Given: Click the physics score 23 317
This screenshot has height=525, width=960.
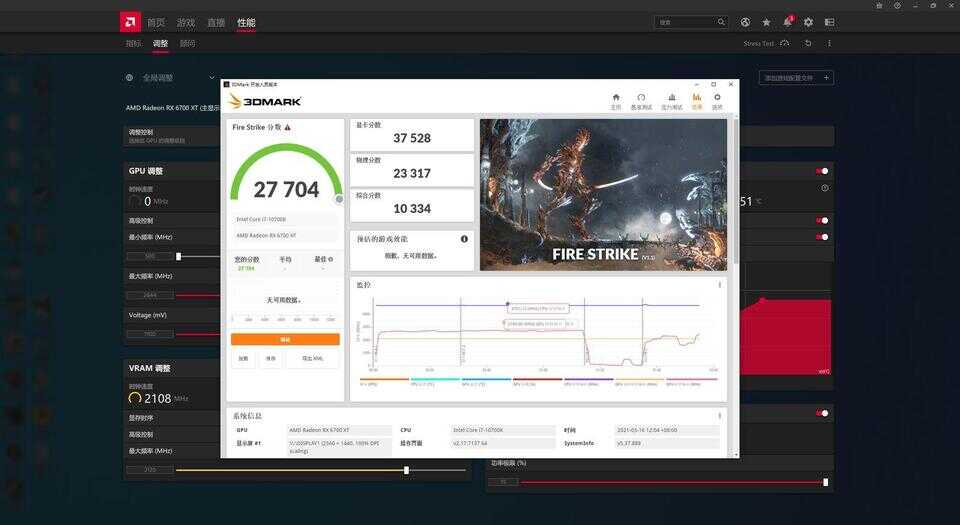Looking at the screenshot, I should (412, 174).
